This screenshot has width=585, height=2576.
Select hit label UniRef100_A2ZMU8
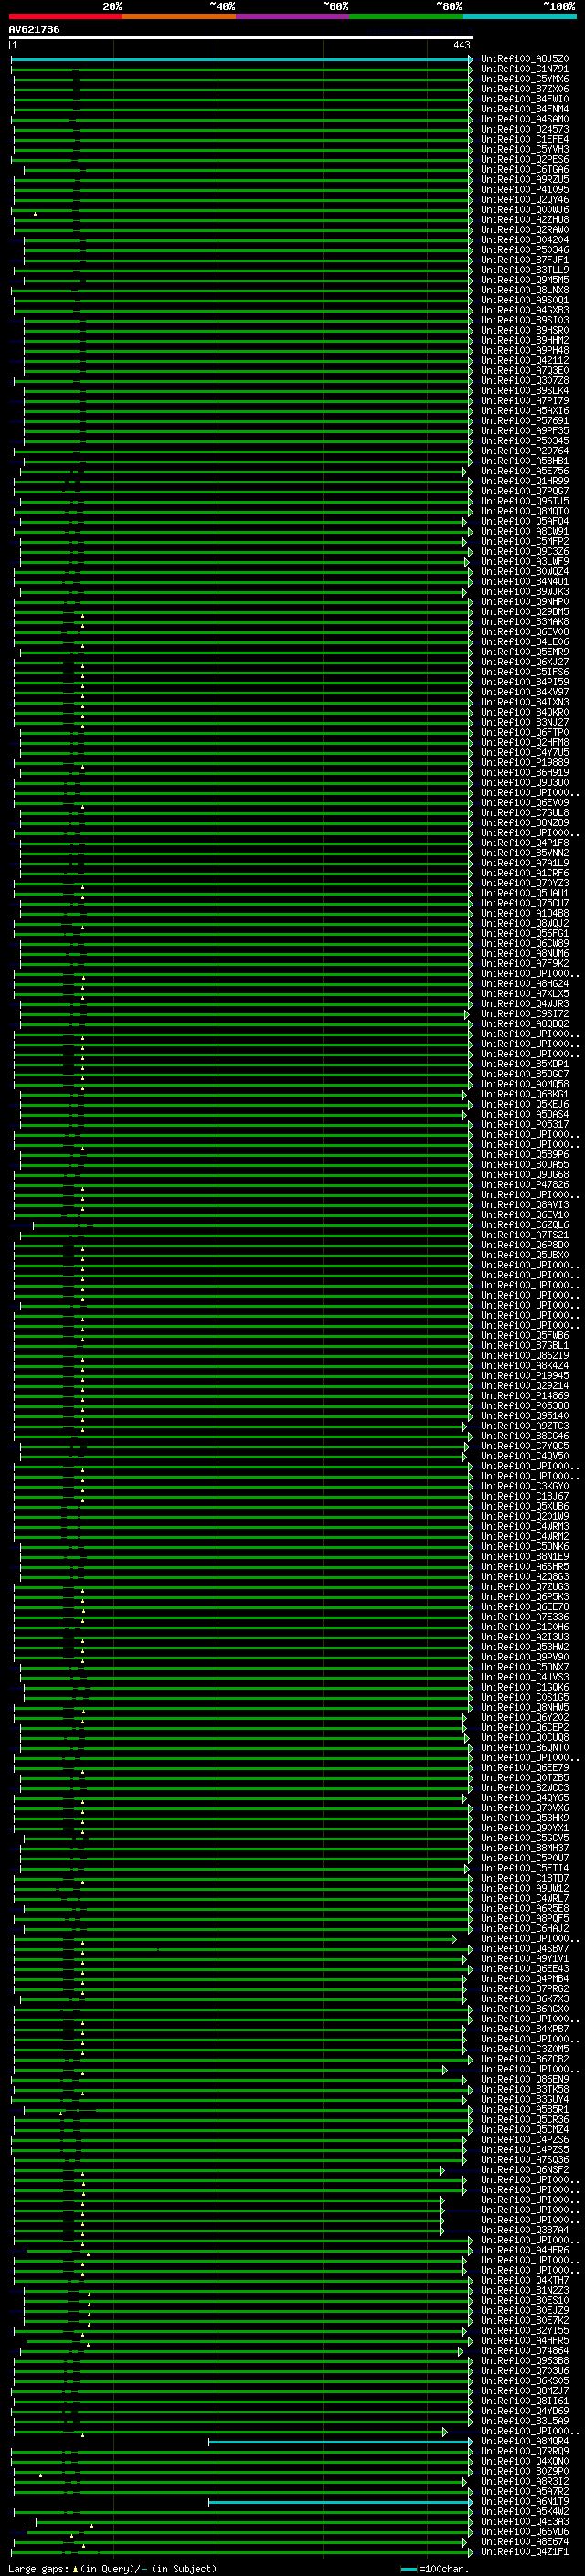click(x=525, y=220)
